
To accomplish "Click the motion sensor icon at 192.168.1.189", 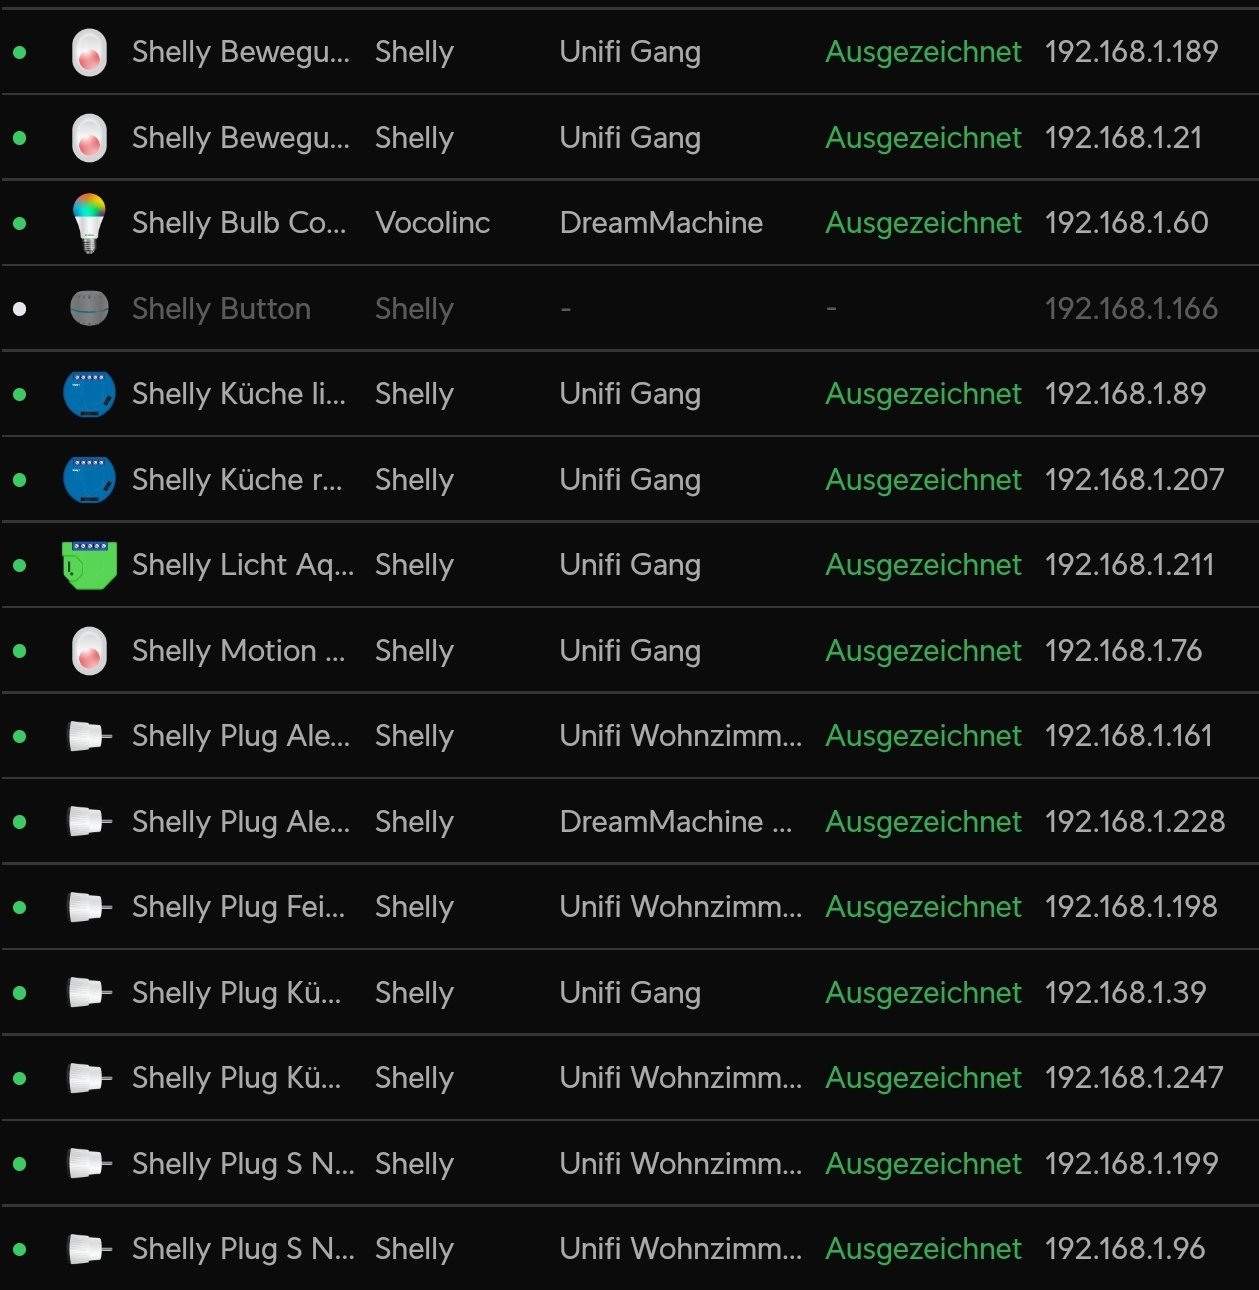I will pyautogui.click(x=89, y=52).
